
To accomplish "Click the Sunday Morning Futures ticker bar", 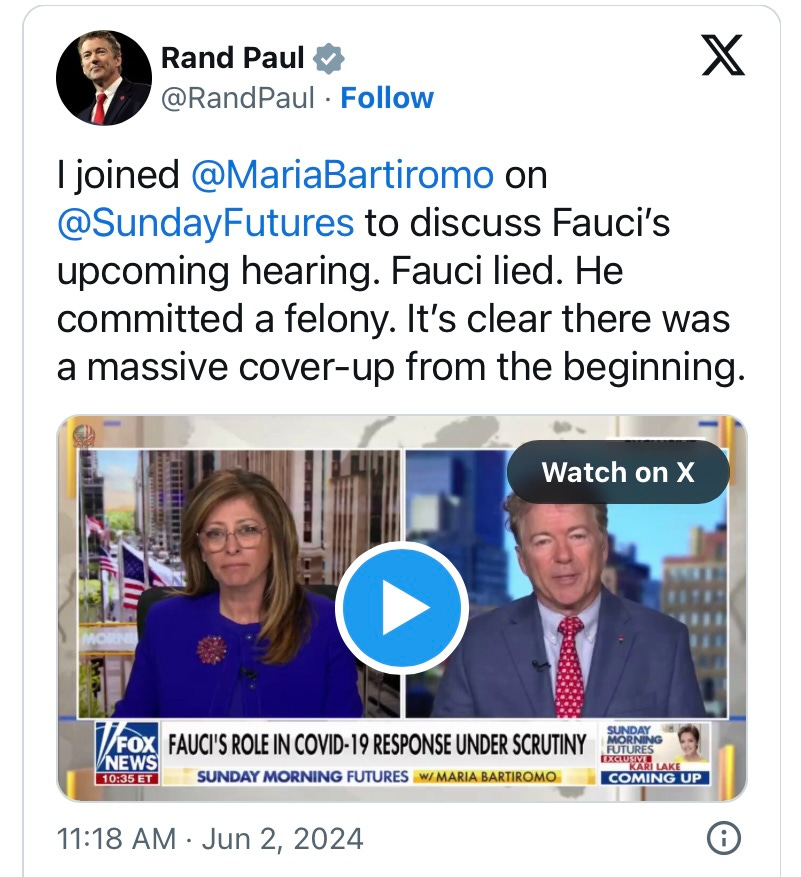I will (377, 776).
